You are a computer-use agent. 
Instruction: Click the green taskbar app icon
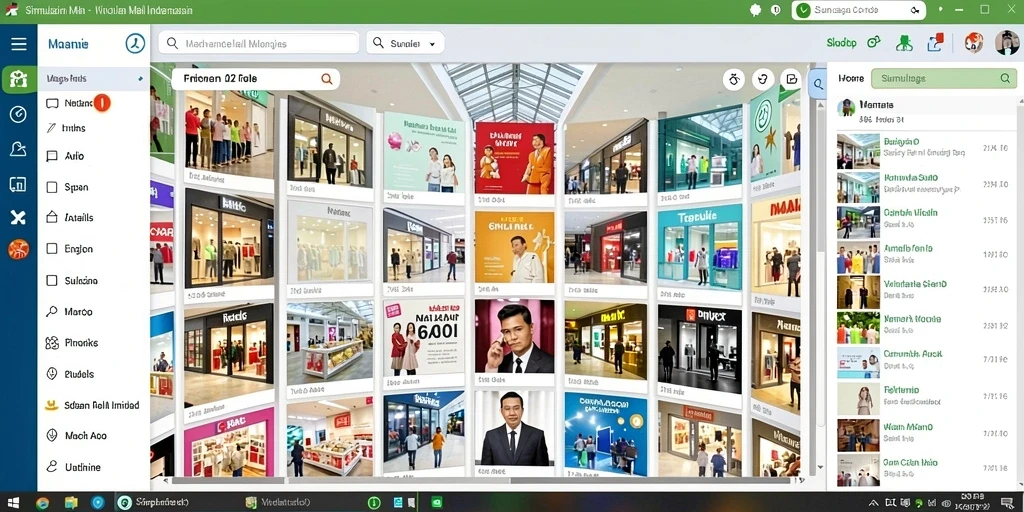coord(437,503)
